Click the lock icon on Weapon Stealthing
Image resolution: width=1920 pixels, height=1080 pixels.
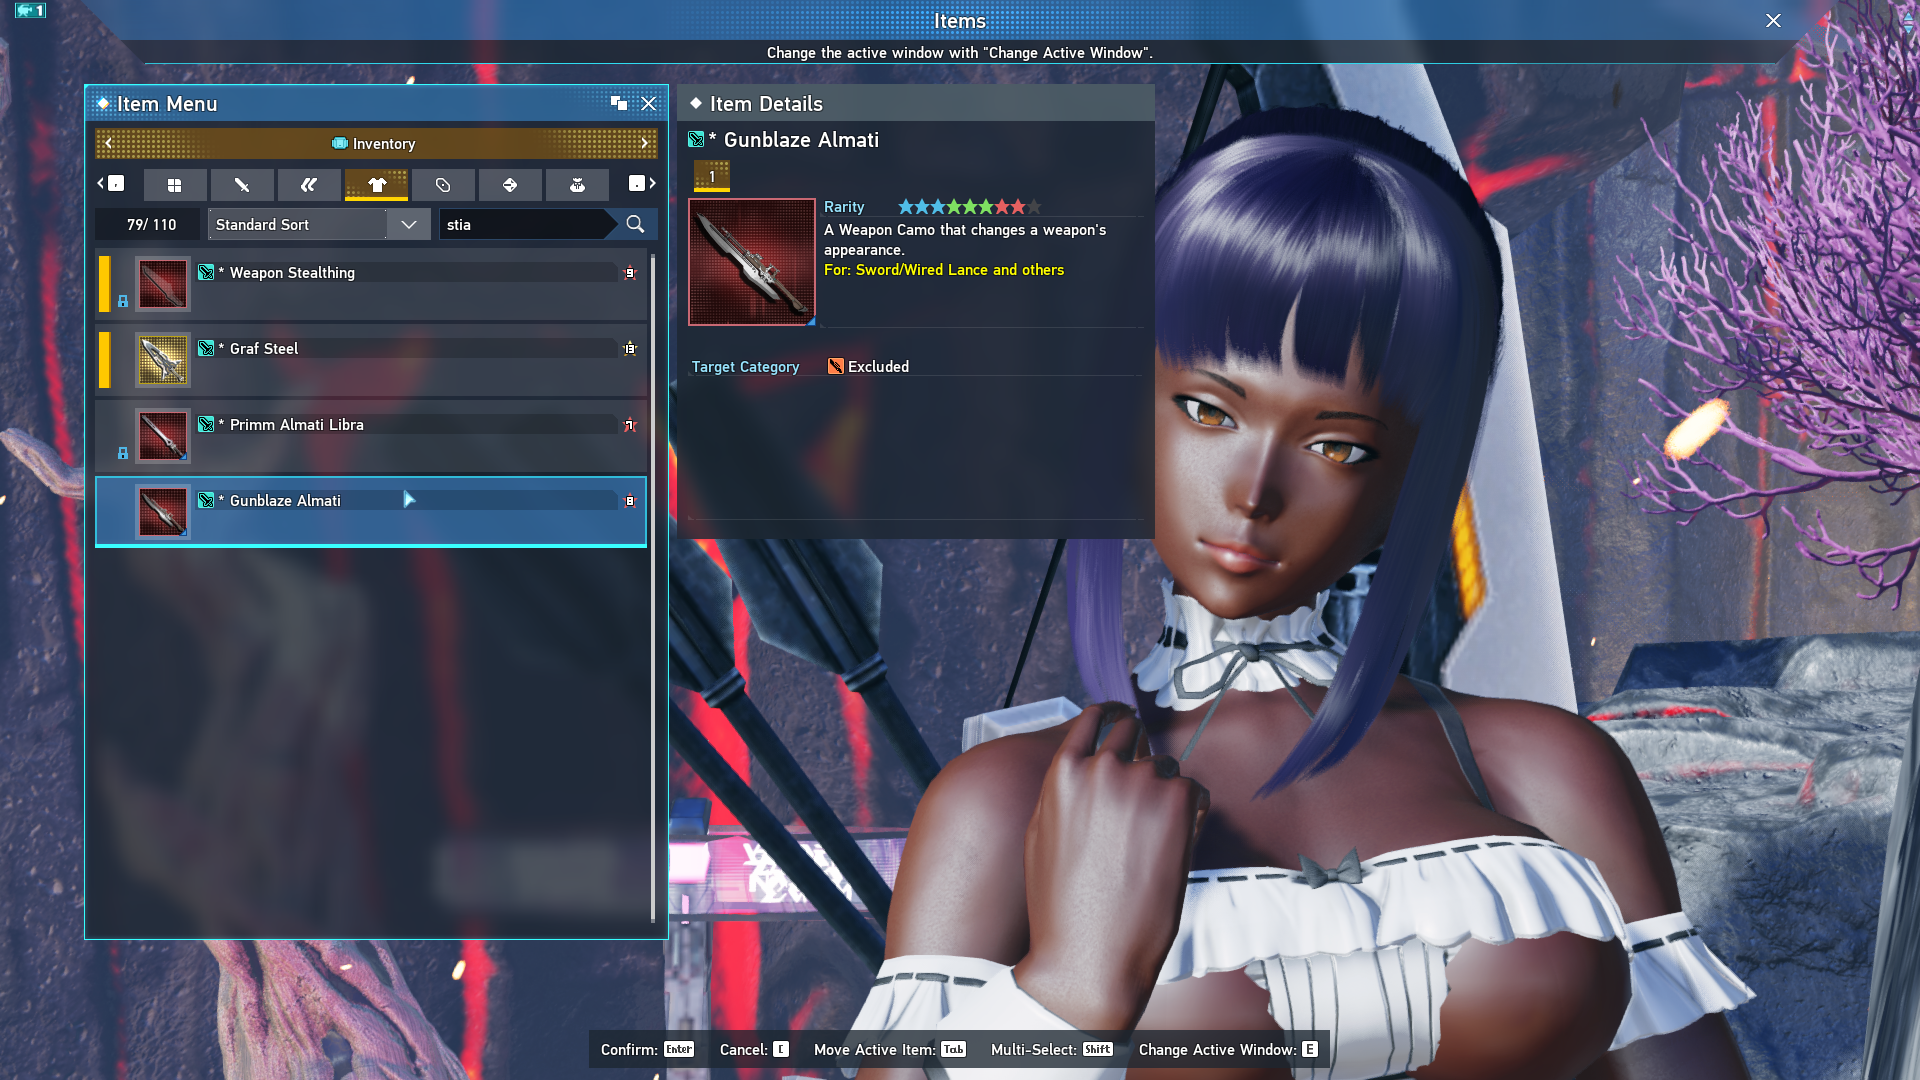[x=123, y=301]
